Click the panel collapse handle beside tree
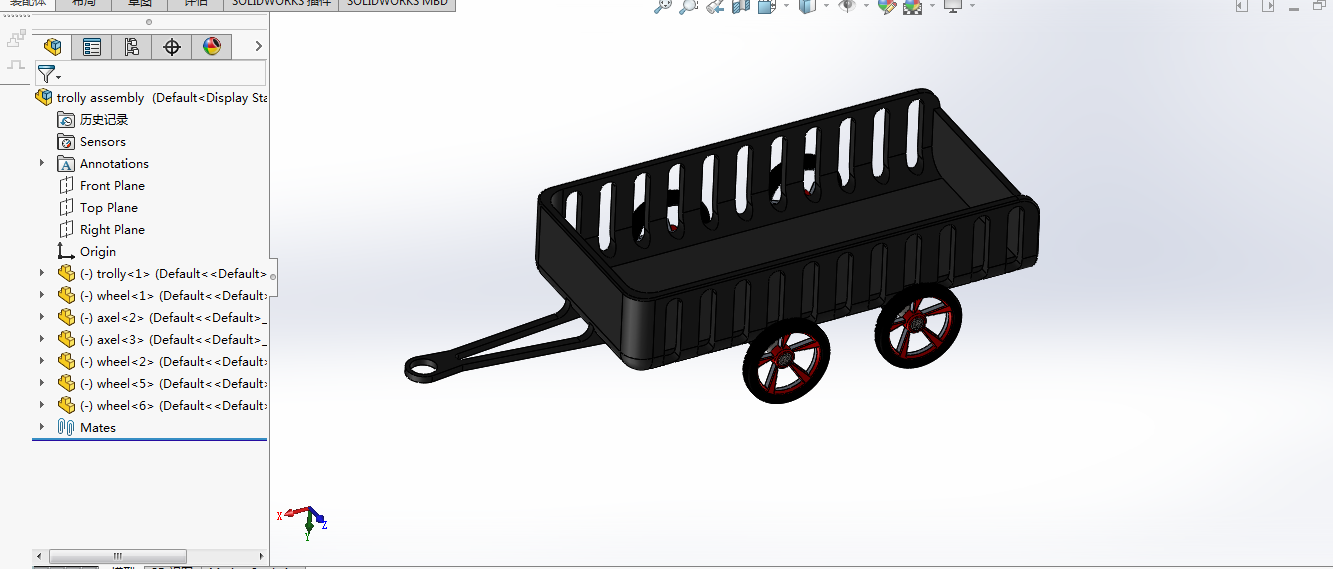 coord(273,275)
